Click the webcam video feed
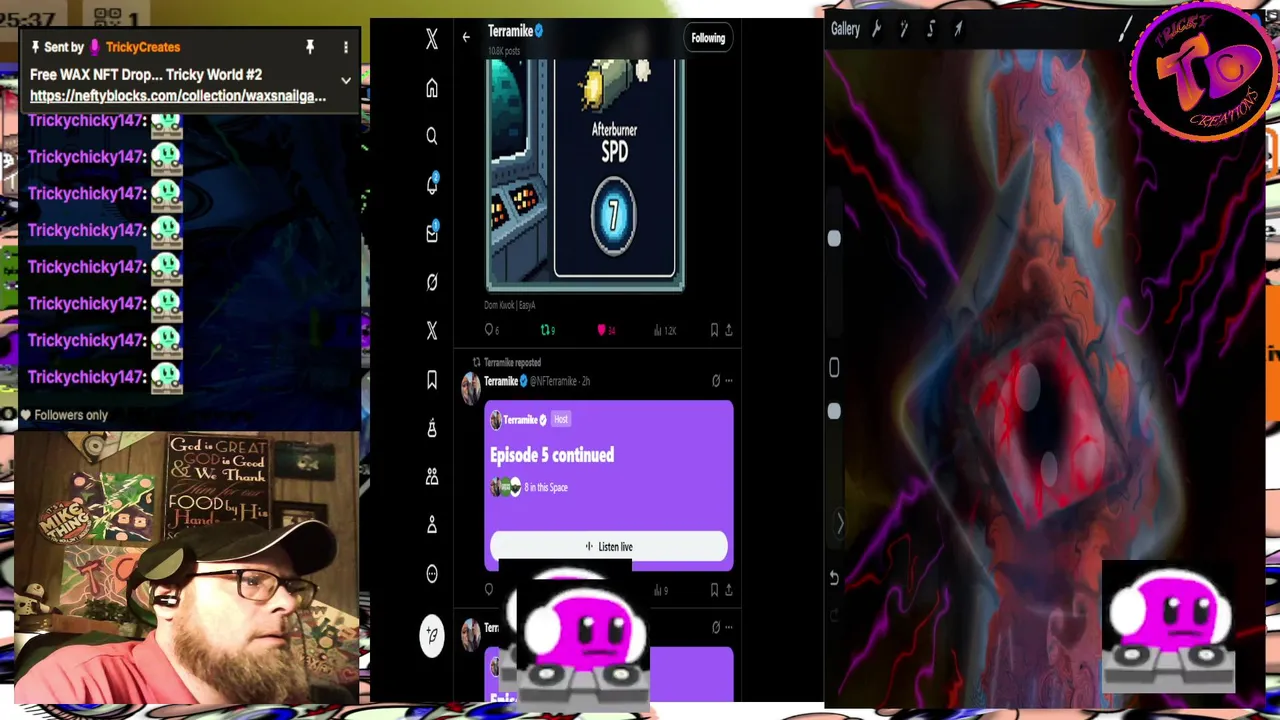 pyautogui.click(x=188, y=567)
